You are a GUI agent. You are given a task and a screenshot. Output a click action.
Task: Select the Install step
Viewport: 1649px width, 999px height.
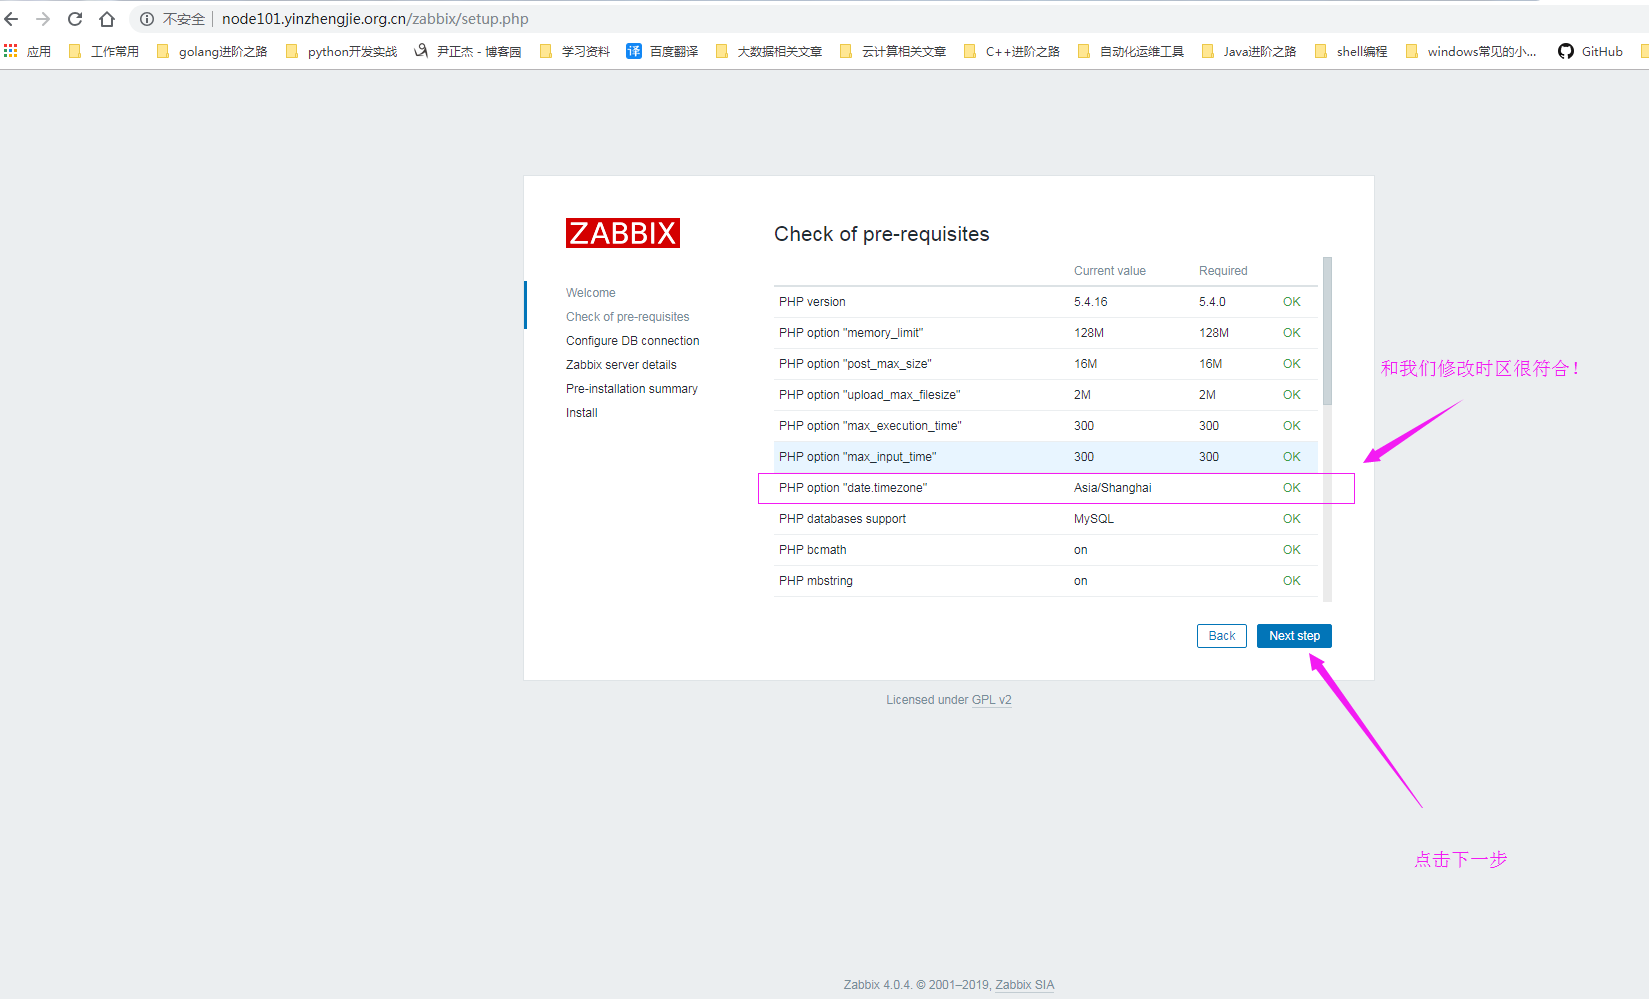click(x=582, y=413)
